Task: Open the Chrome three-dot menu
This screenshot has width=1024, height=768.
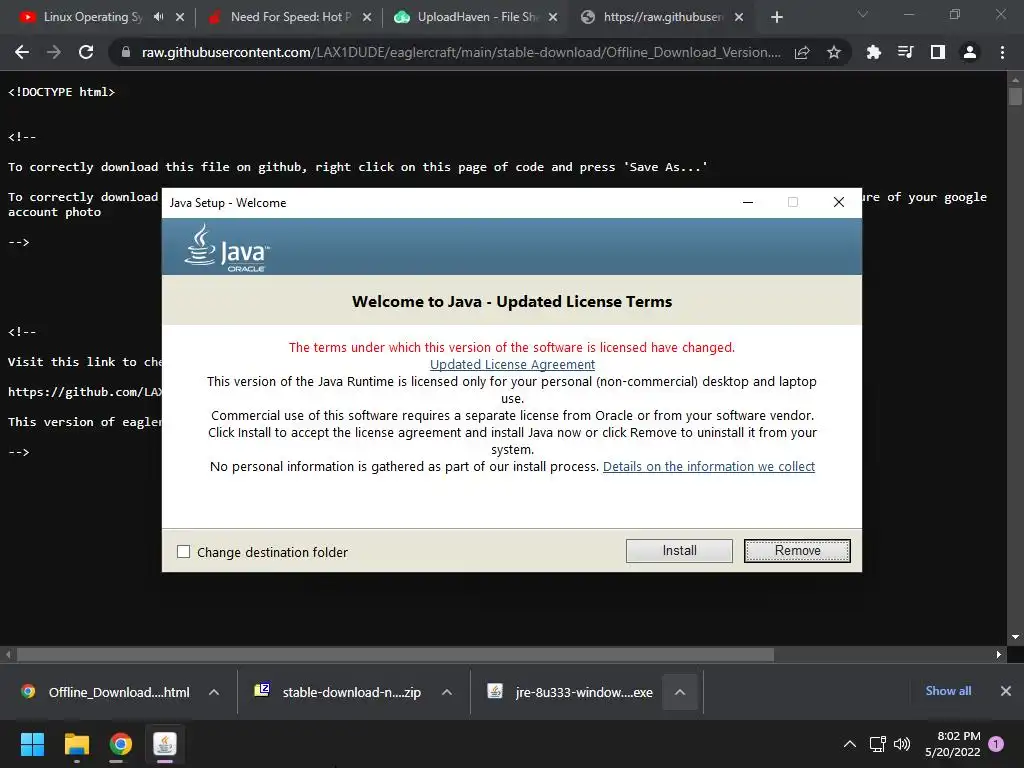Action: point(1002,52)
